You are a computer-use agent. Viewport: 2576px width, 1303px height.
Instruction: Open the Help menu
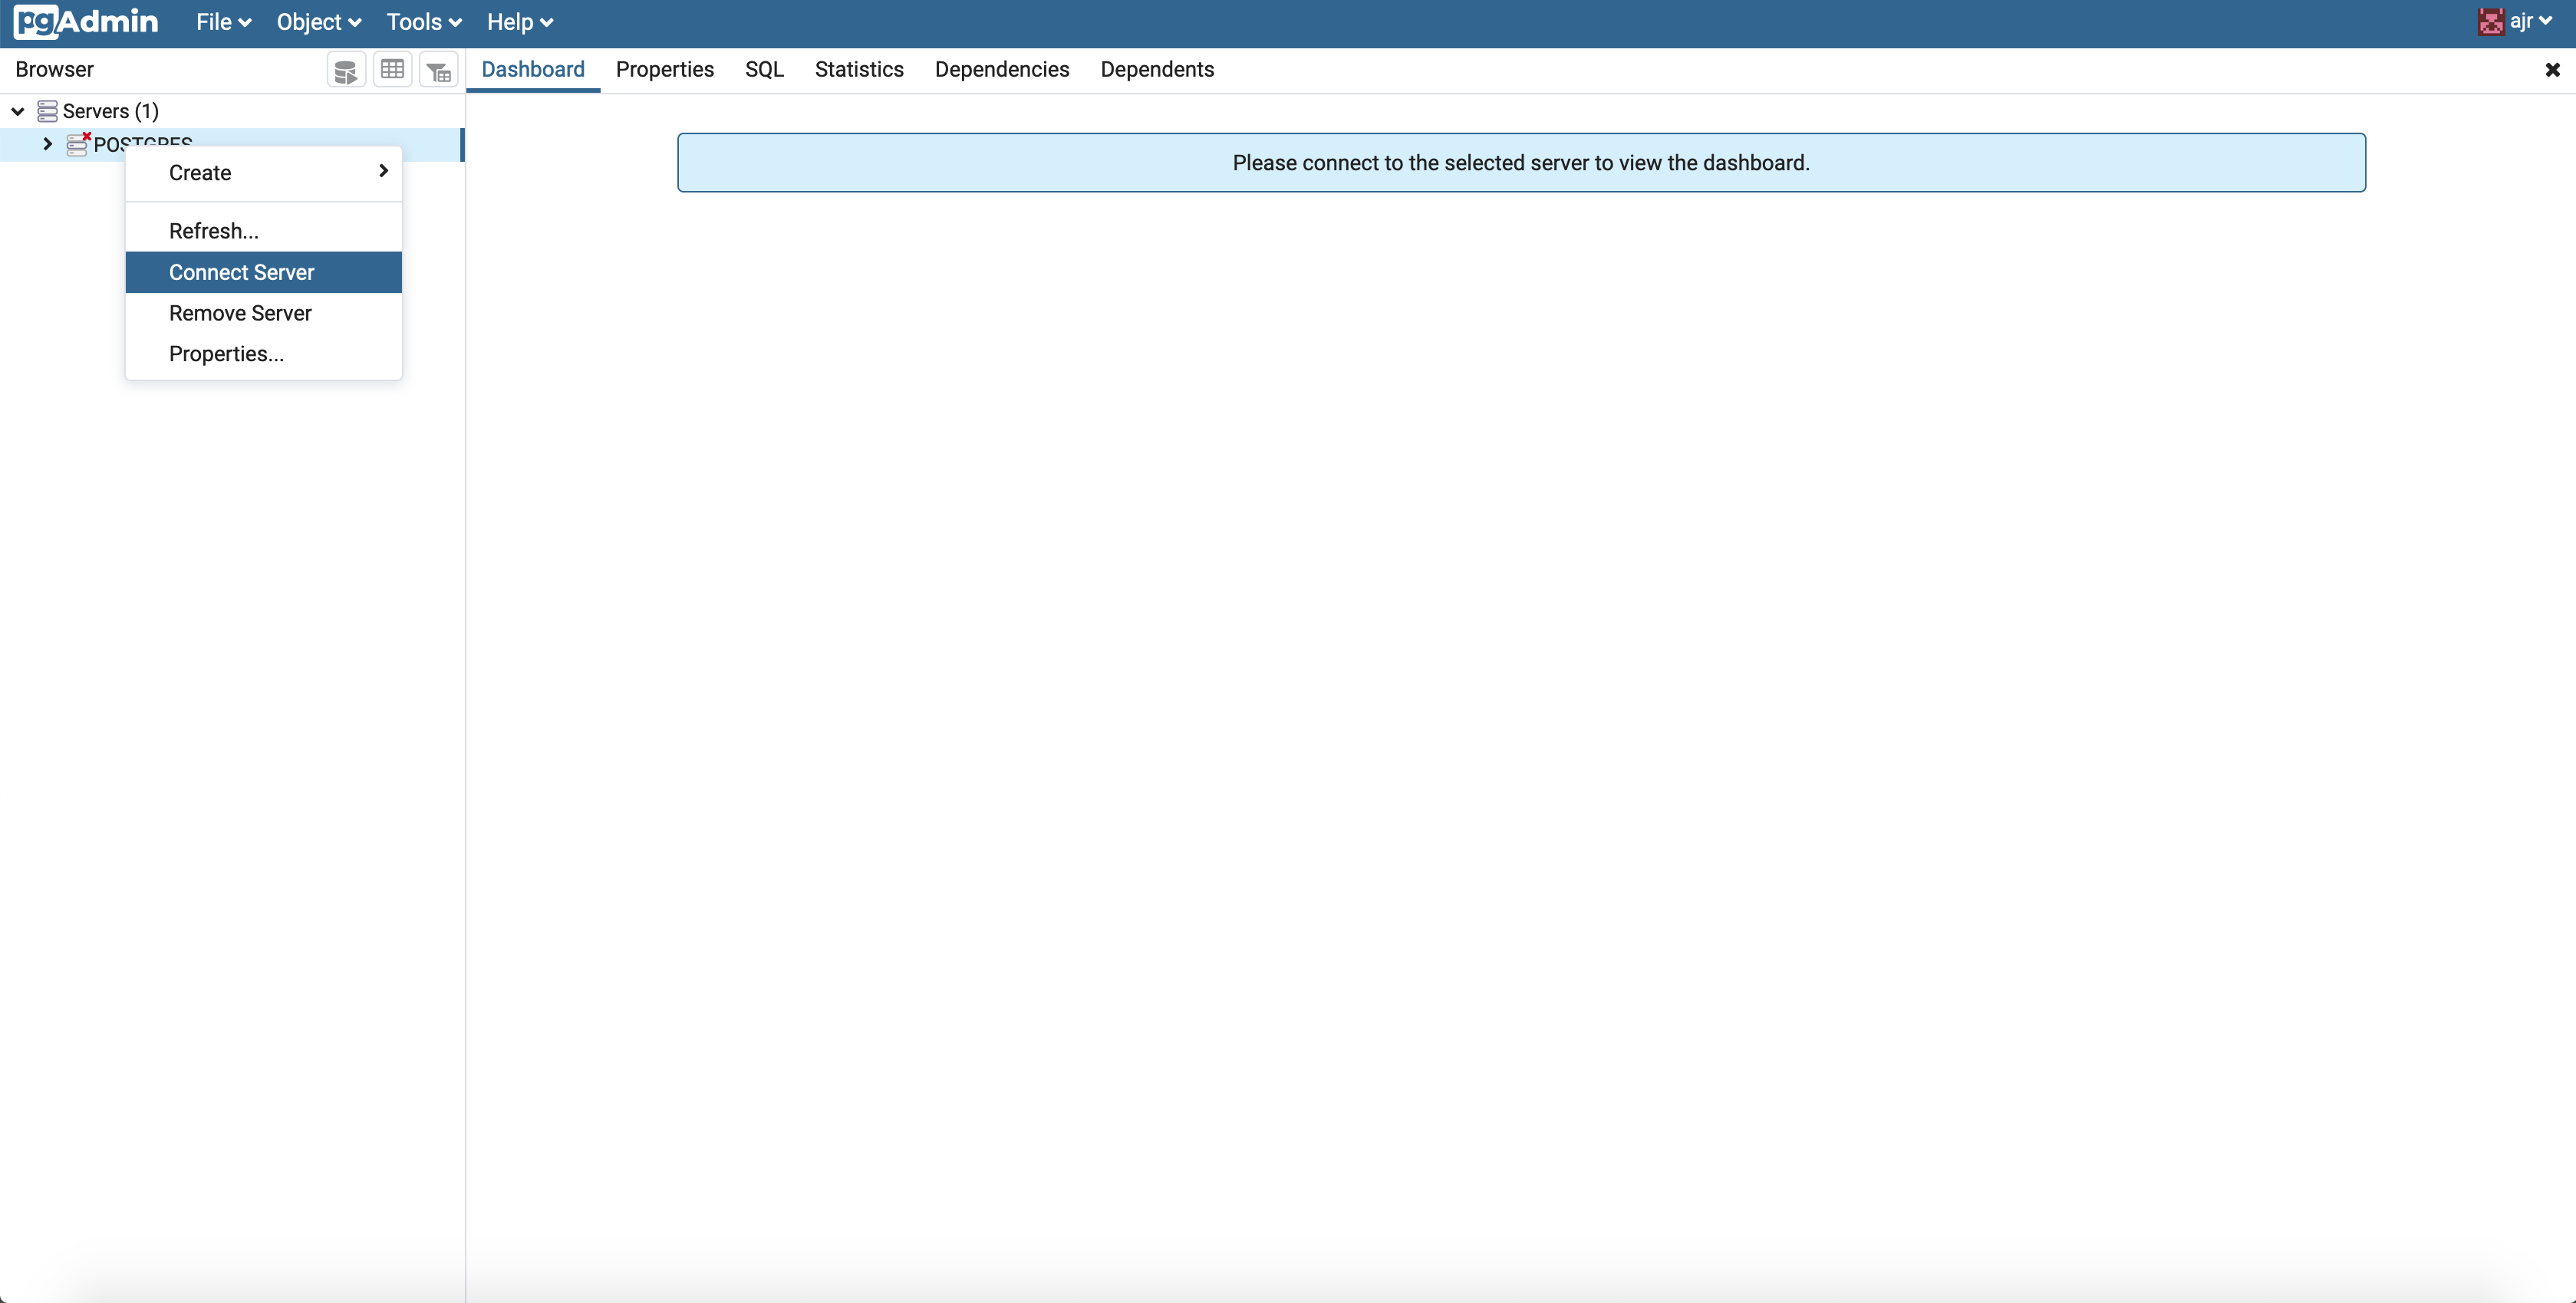tap(518, 22)
